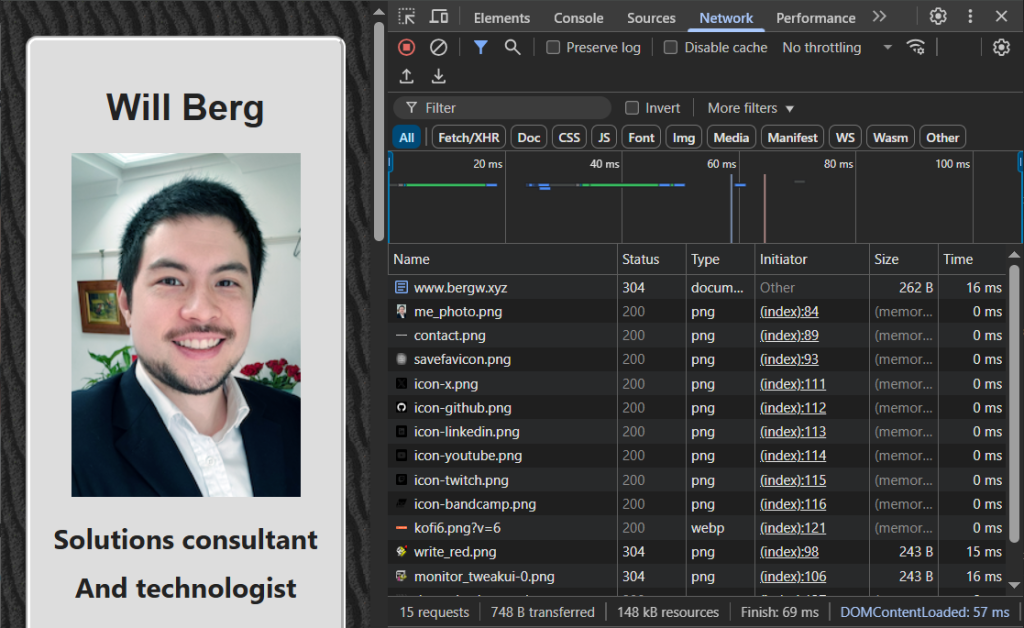Viewport: 1024px width, 628px height.
Task: Expand the More filters dropdown
Action: click(x=750, y=108)
